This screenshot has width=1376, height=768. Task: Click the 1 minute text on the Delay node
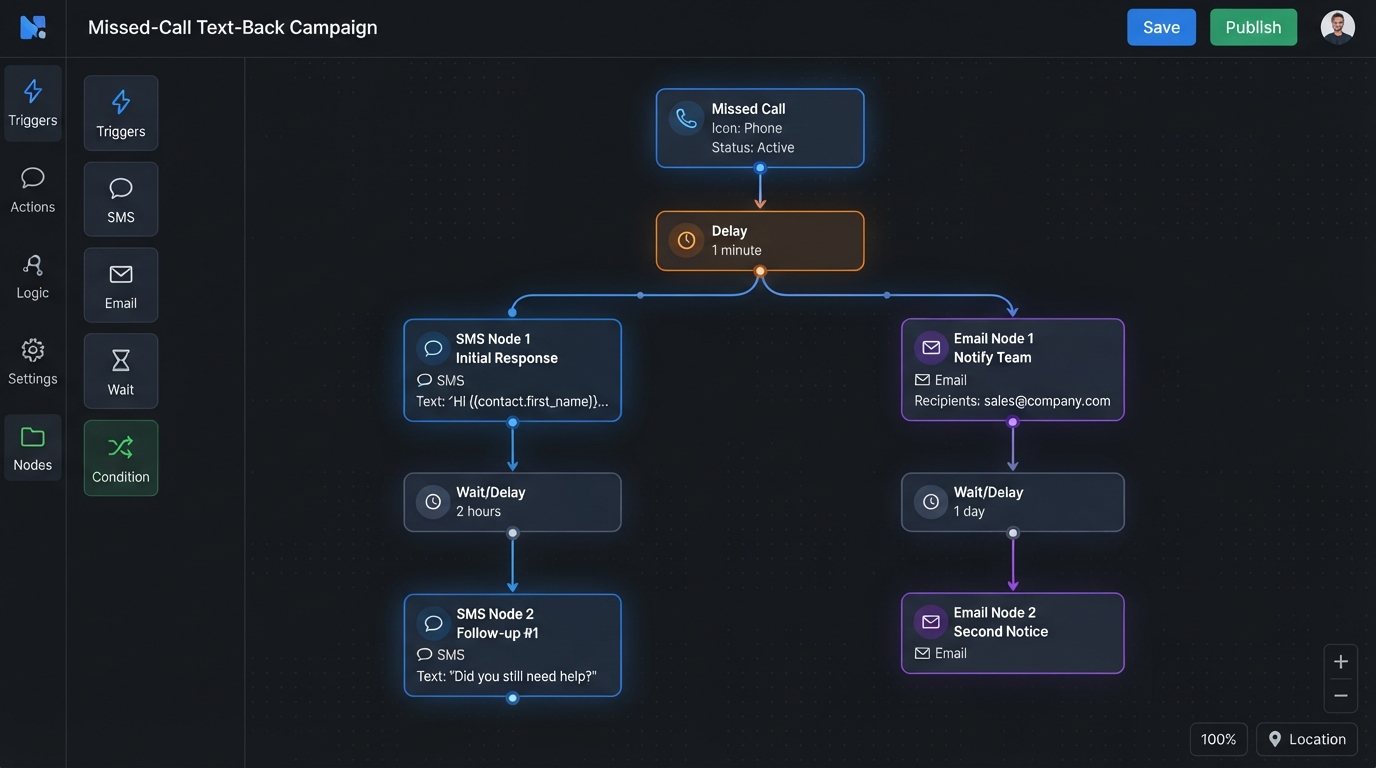click(737, 250)
